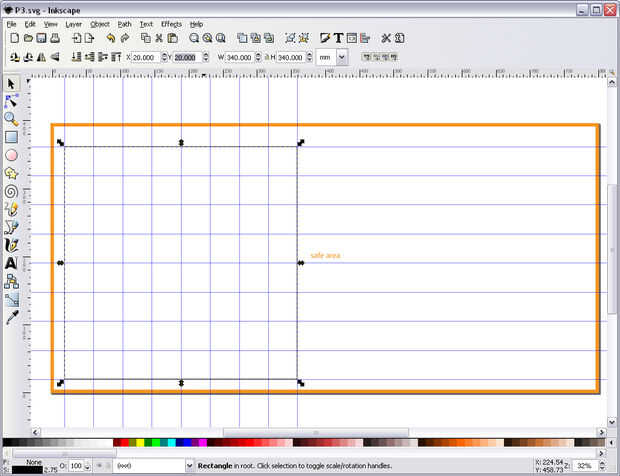Viewport: 620px width, 476px height.
Task: Zoom to fit selection in window
Action: tap(194, 38)
